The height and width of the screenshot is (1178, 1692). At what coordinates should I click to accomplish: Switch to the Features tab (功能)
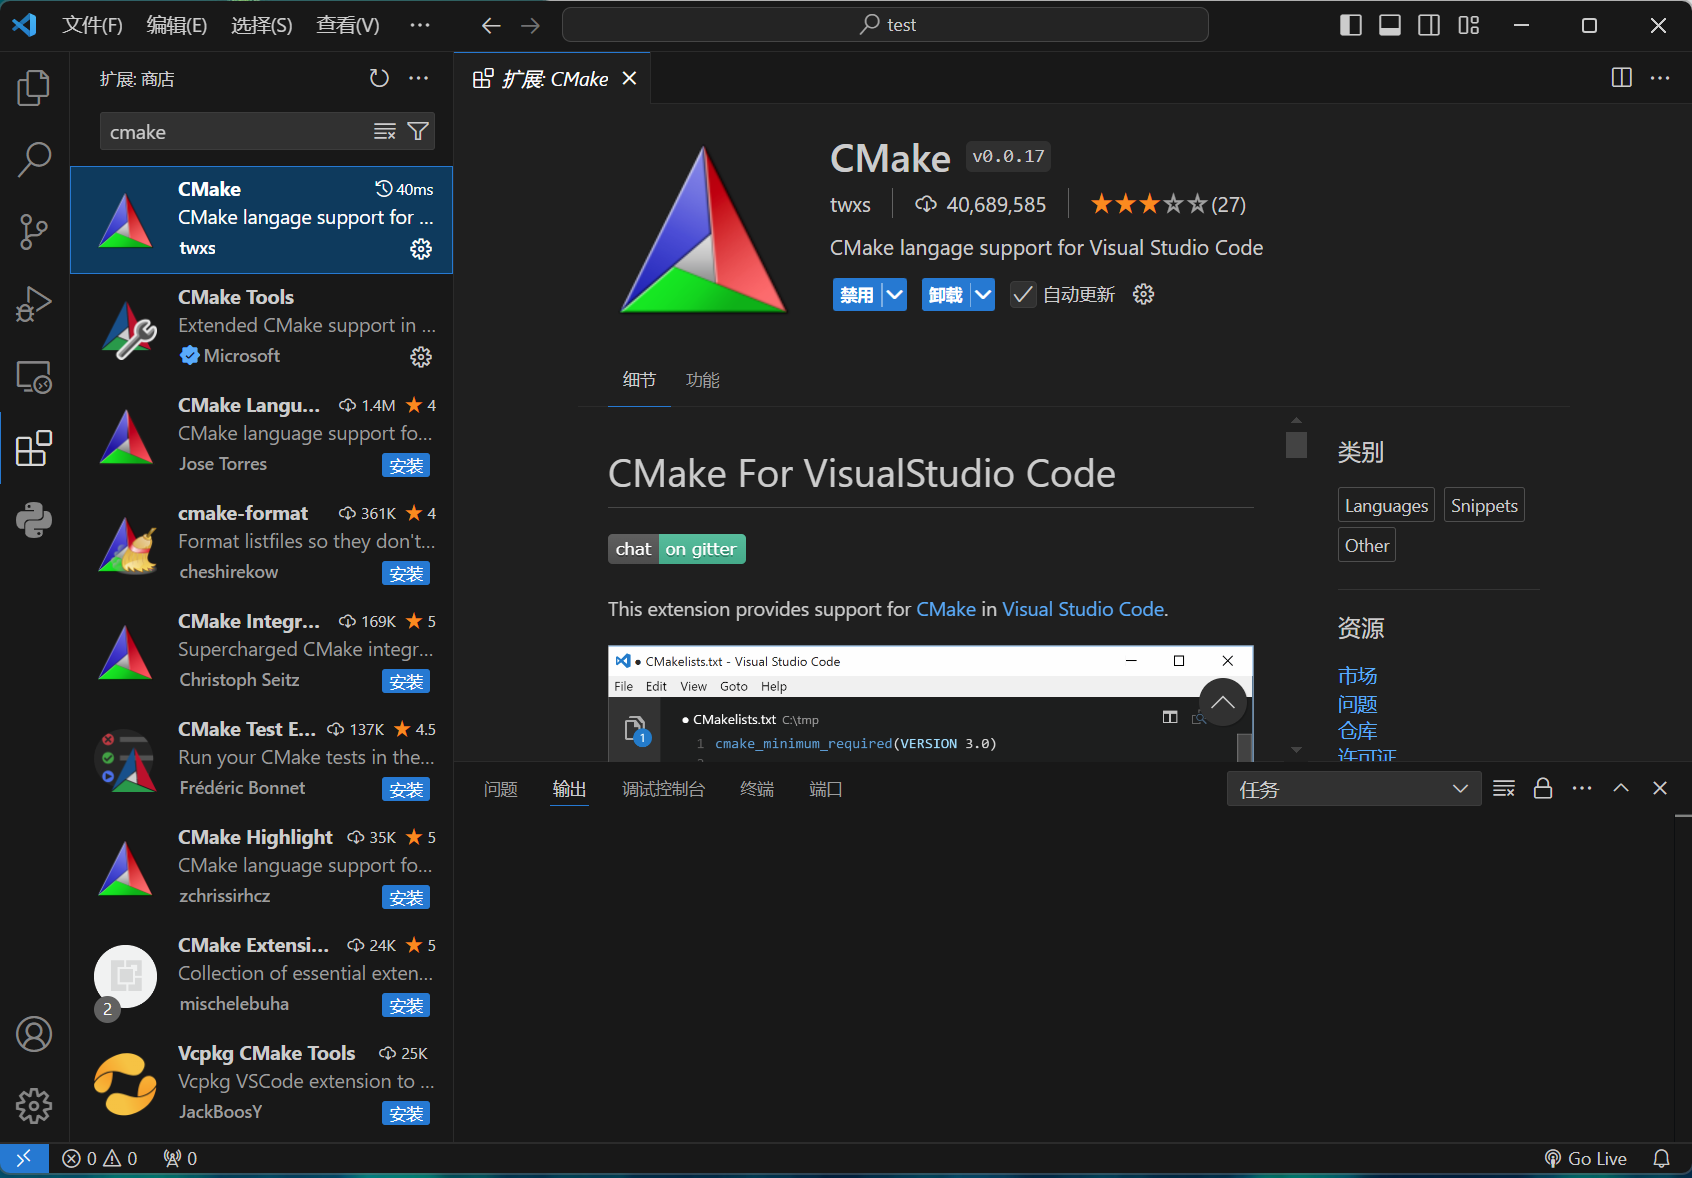point(703,380)
